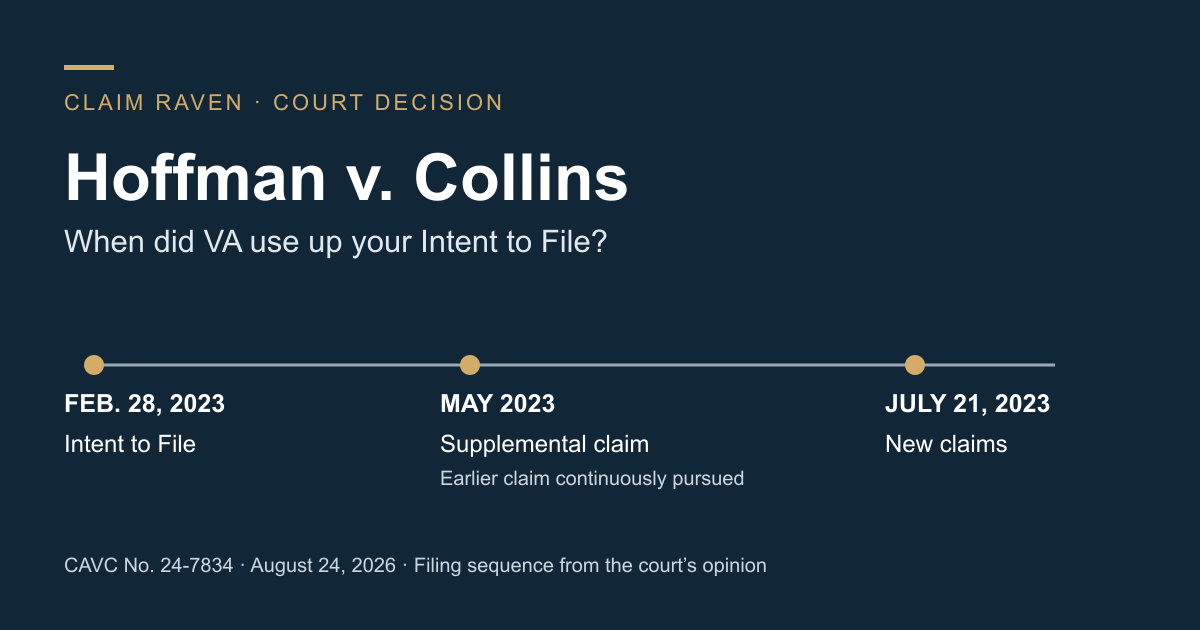Click the gold accent bar above header

point(89,67)
